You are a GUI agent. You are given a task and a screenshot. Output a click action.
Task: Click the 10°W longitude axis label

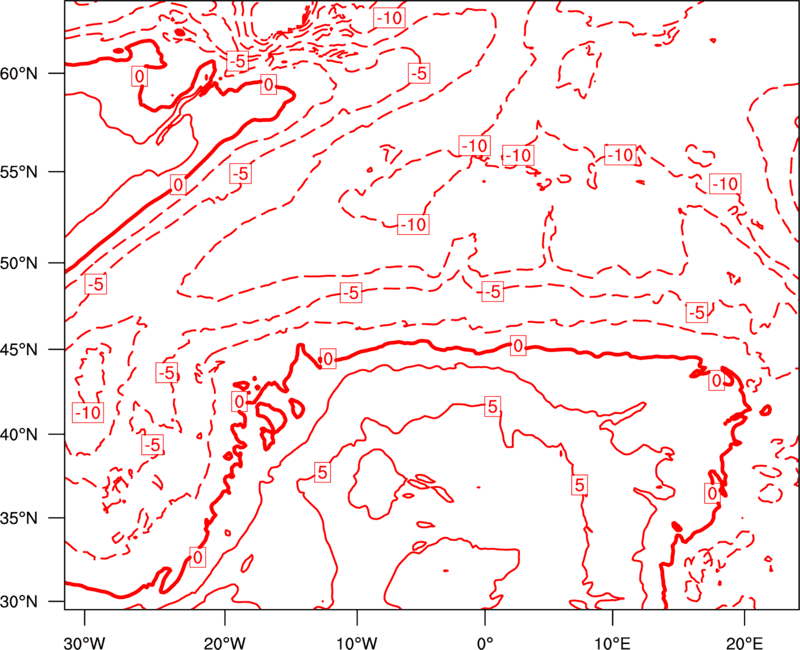click(357, 643)
